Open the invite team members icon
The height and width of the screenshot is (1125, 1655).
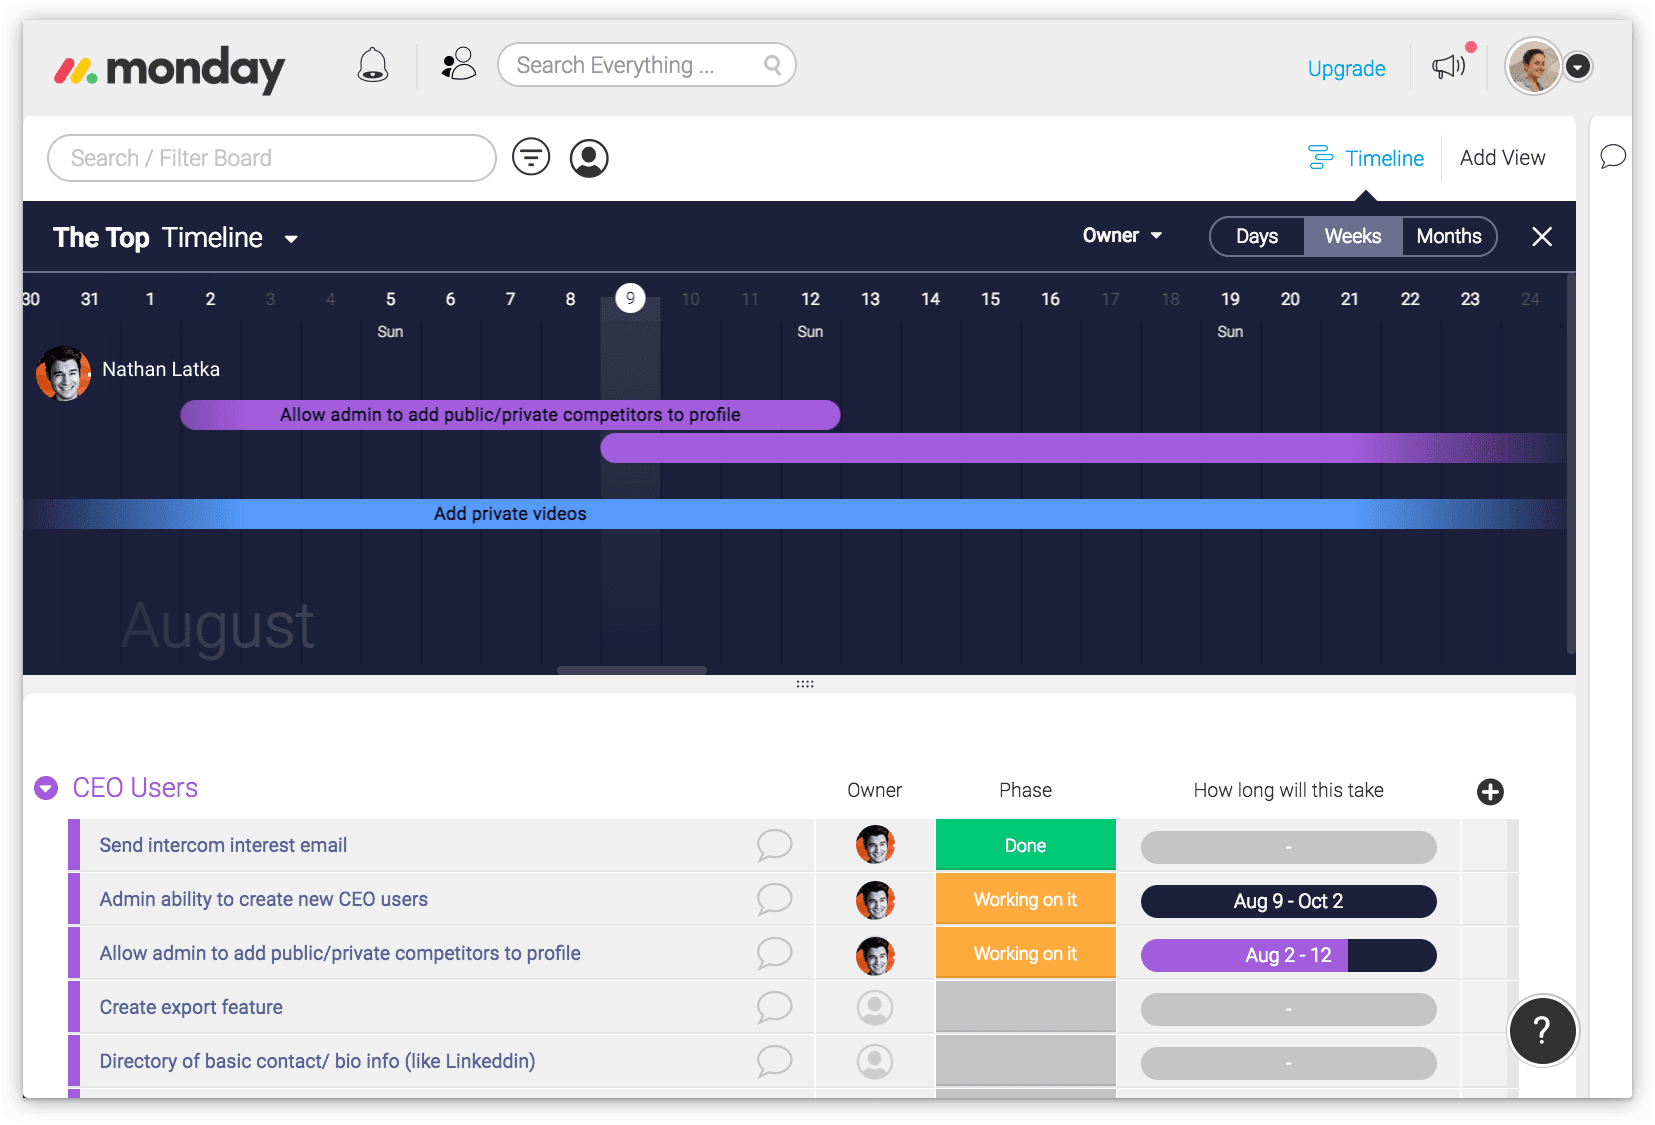(459, 64)
